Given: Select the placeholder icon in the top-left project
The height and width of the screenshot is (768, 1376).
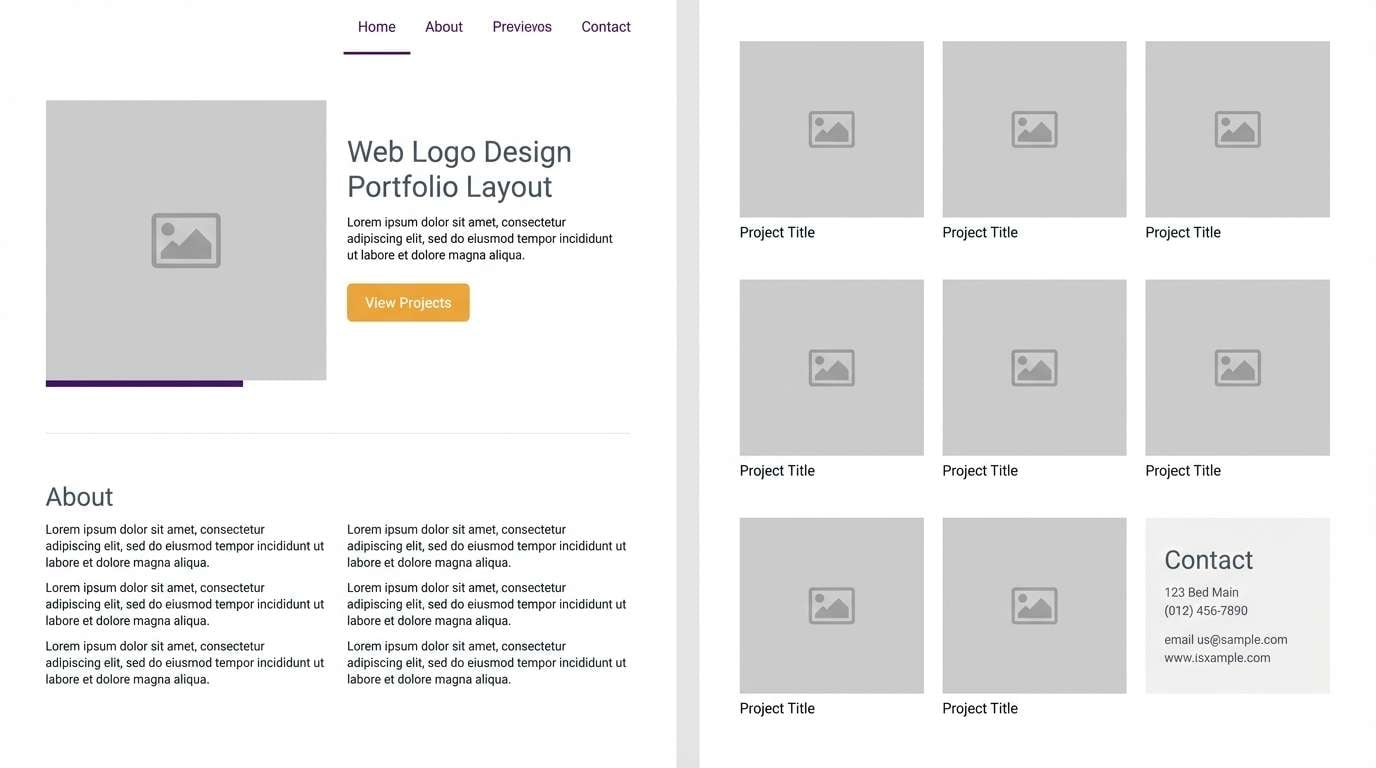Looking at the screenshot, I should [831, 129].
